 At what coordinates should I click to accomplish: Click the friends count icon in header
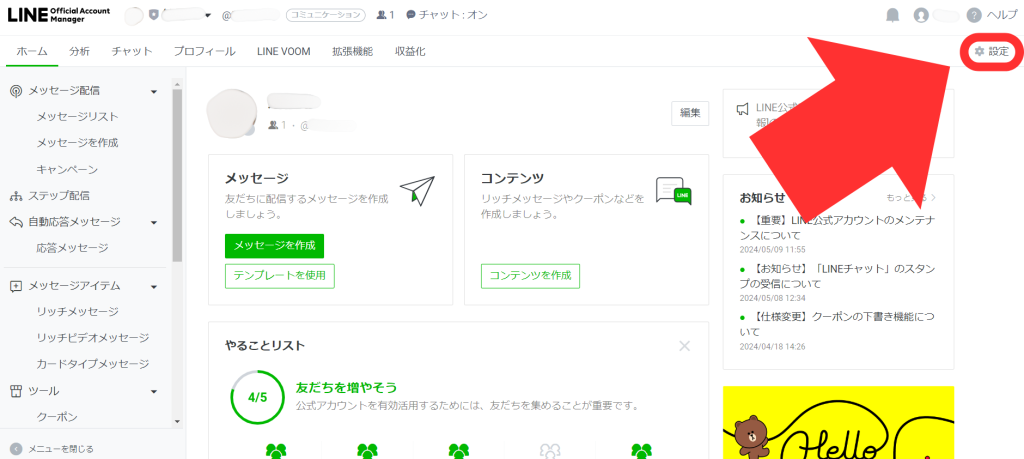tap(381, 15)
